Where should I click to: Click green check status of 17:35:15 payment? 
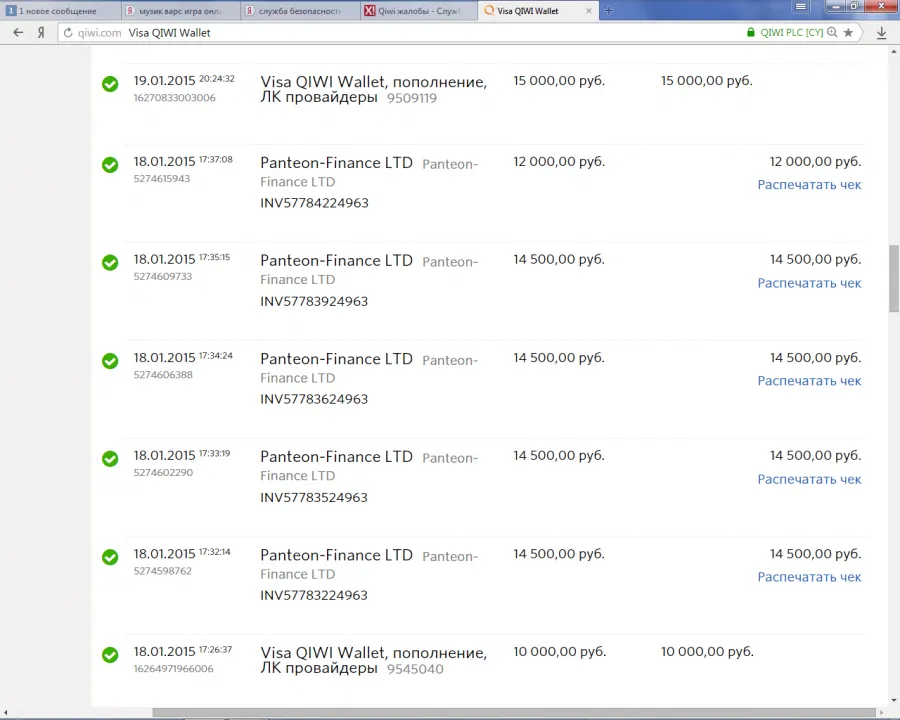(110, 262)
